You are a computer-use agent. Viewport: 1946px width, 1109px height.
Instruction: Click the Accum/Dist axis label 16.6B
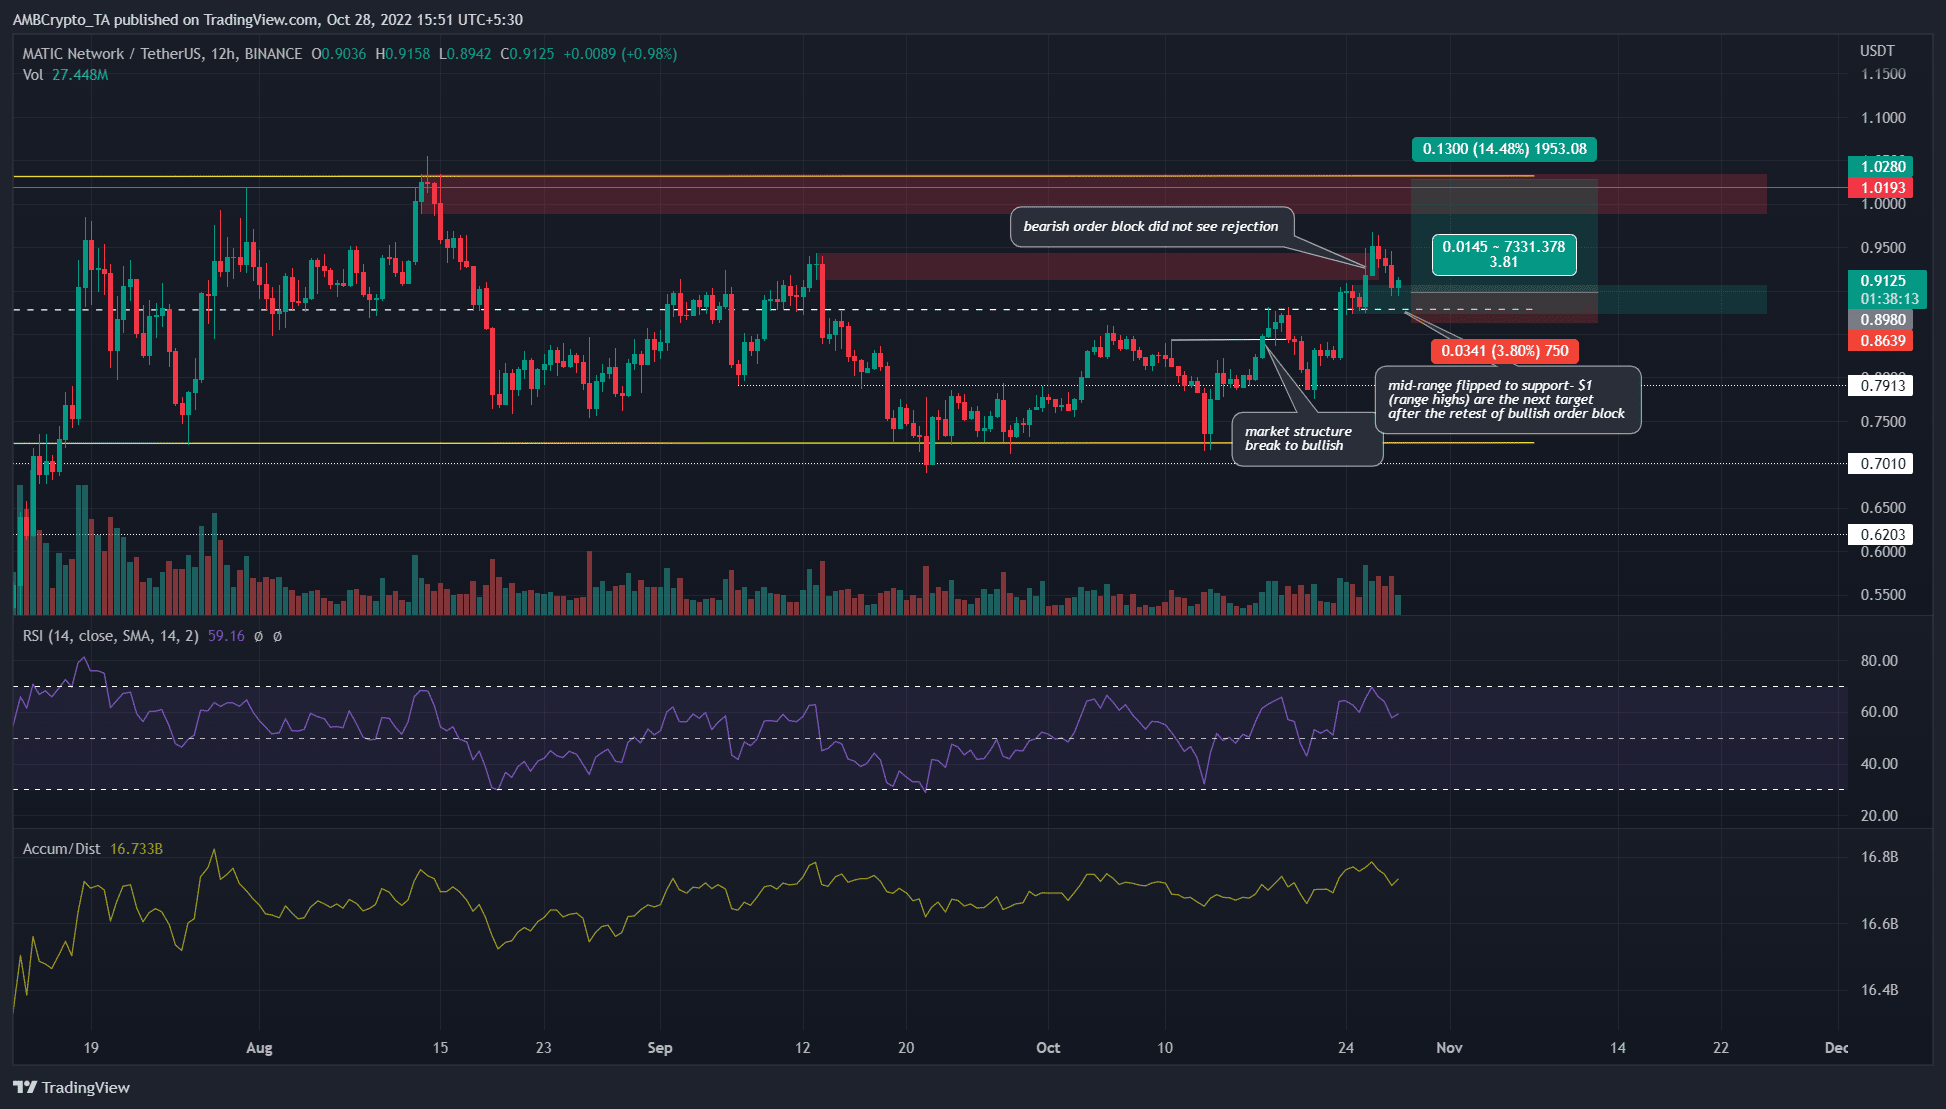(1879, 924)
